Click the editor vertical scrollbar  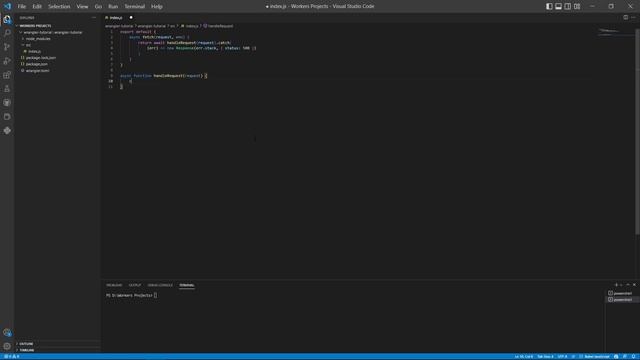point(637,131)
